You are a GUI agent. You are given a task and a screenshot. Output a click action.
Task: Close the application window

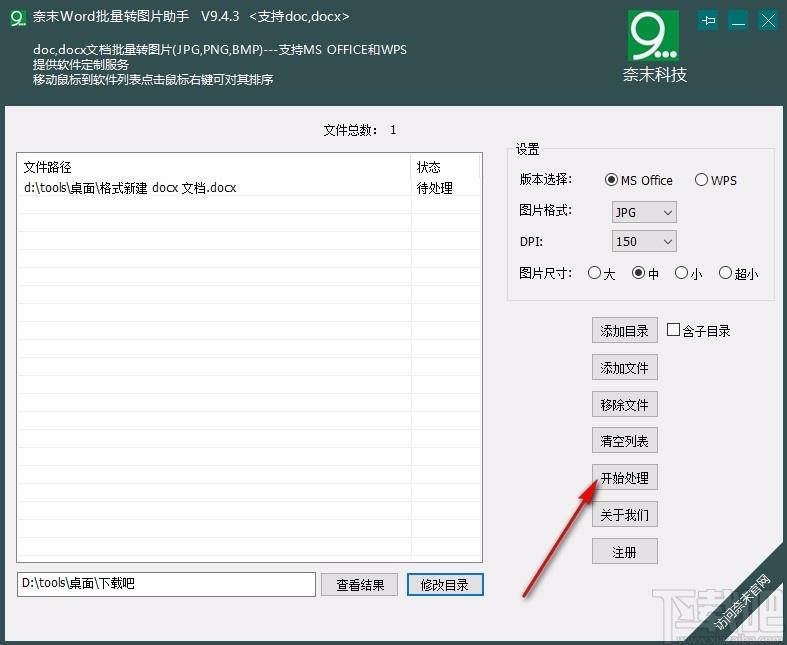[768, 21]
